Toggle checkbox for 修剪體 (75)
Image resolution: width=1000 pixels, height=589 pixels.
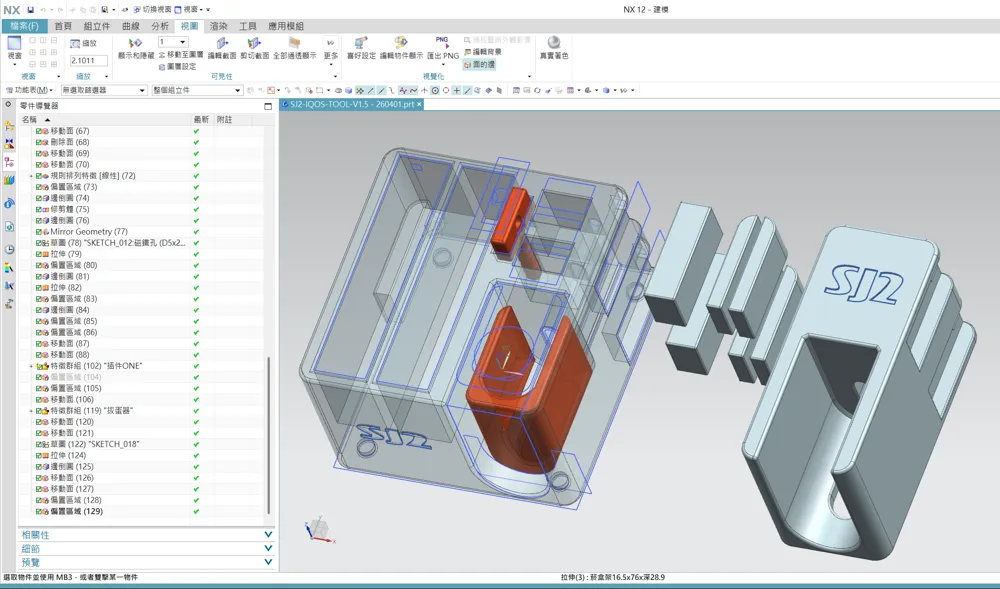pos(39,209)
